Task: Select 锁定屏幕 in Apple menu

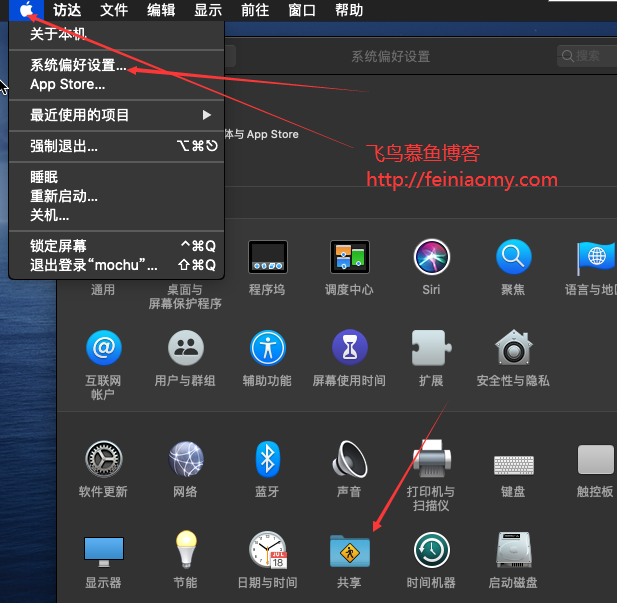Action: tap(116, 246)
